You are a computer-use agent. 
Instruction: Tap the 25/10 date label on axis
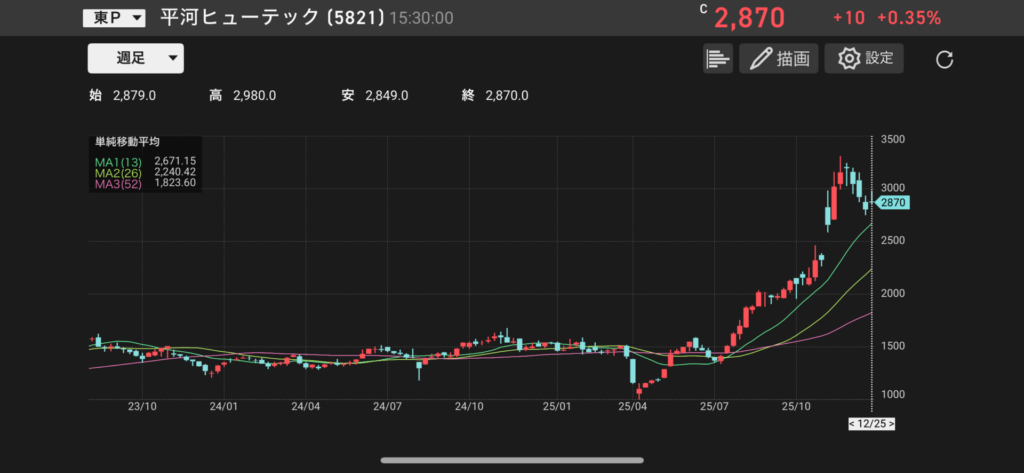[796, 407]
